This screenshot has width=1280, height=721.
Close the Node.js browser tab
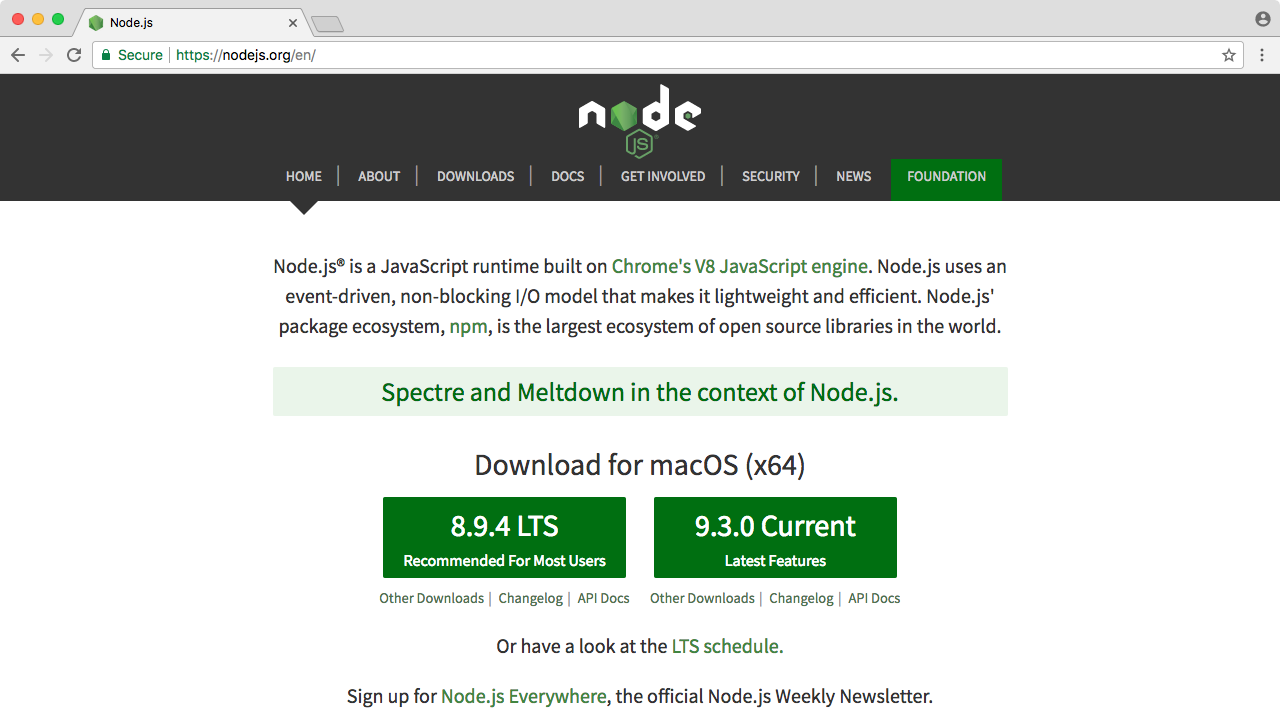point(293,22)
